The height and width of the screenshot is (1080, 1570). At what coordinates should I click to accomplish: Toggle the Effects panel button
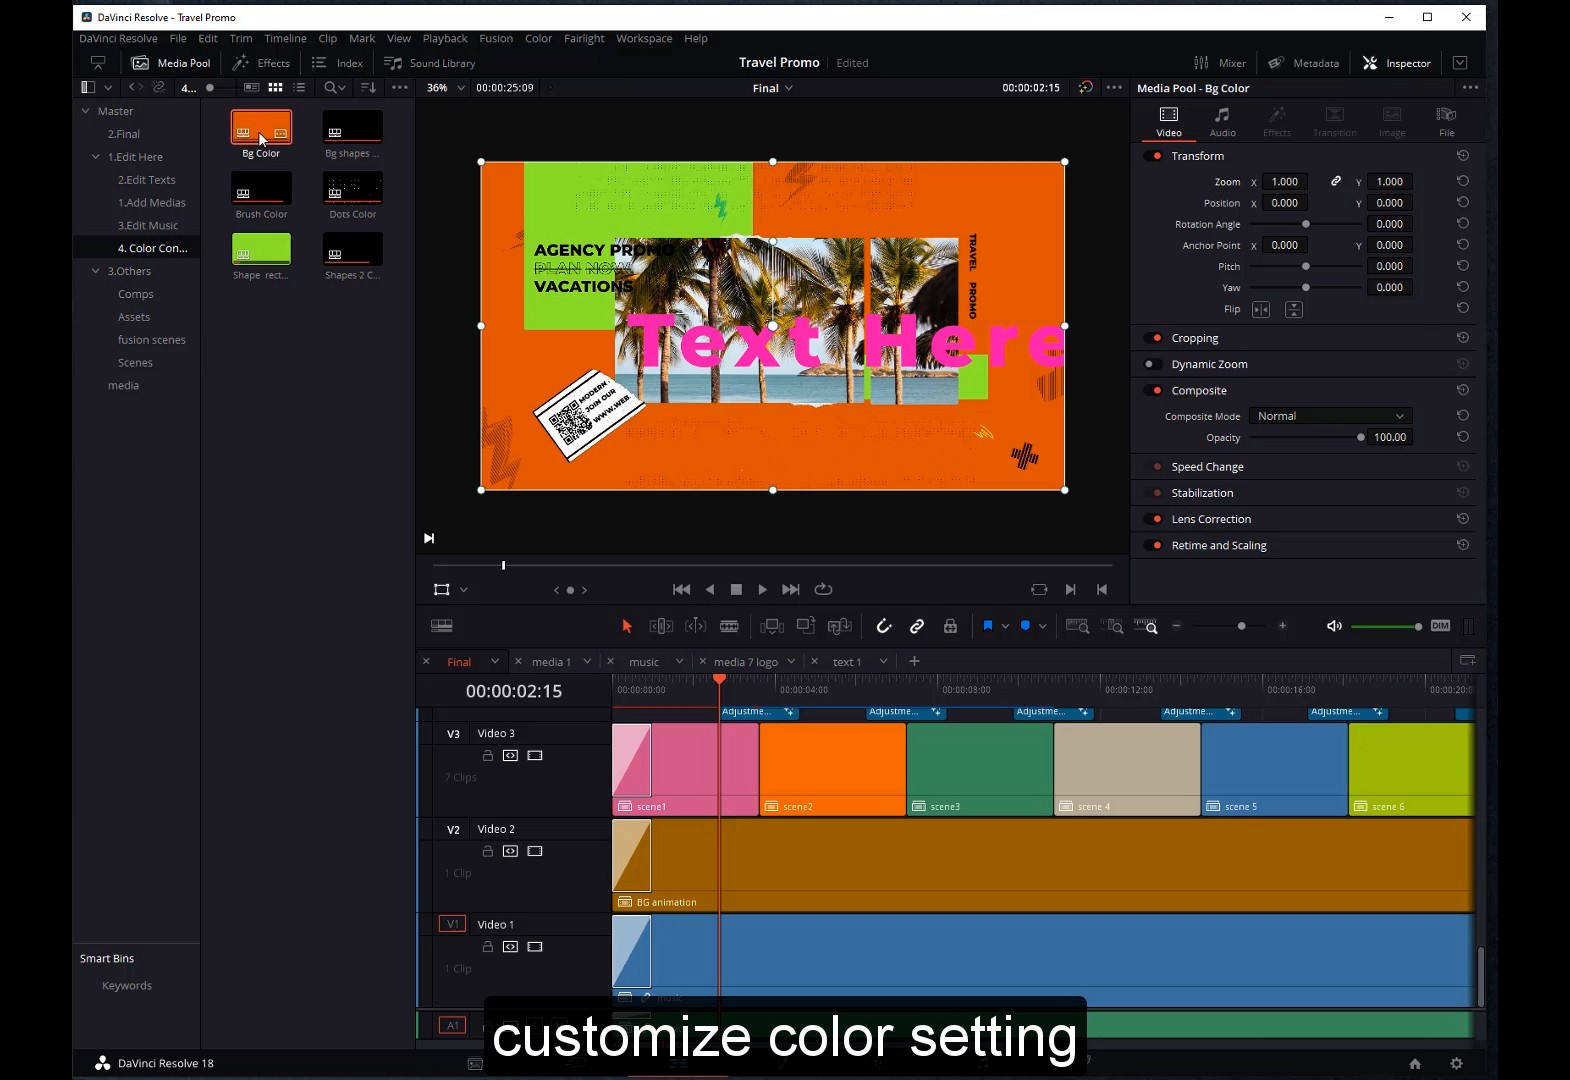coord(262,63)
